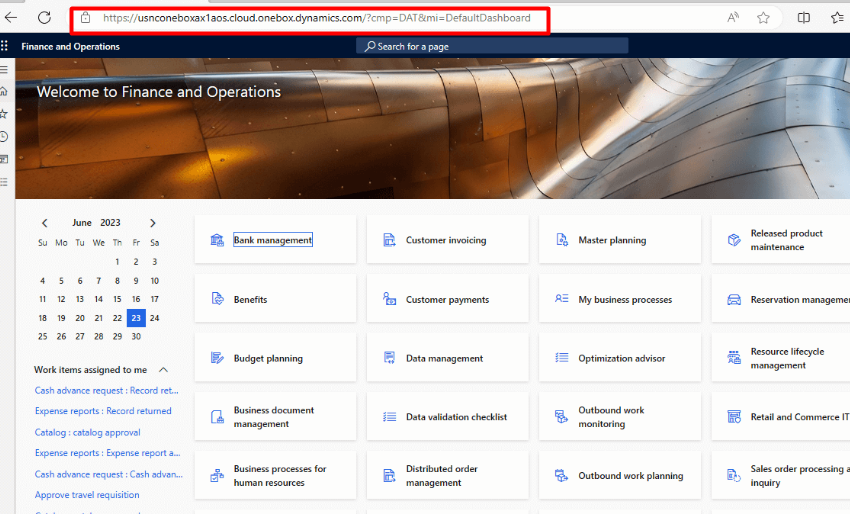Click the Benefits tile icon
The image size is (850, 514).
coord(217,299)
